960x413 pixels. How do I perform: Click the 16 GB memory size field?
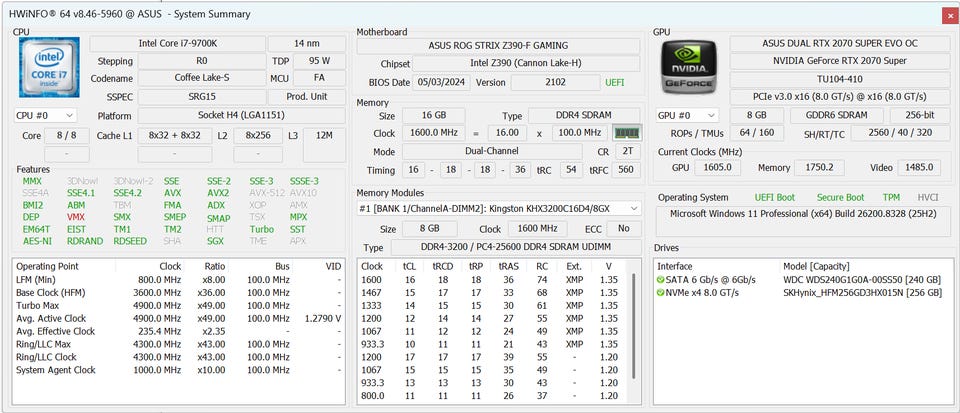[433, 115]
